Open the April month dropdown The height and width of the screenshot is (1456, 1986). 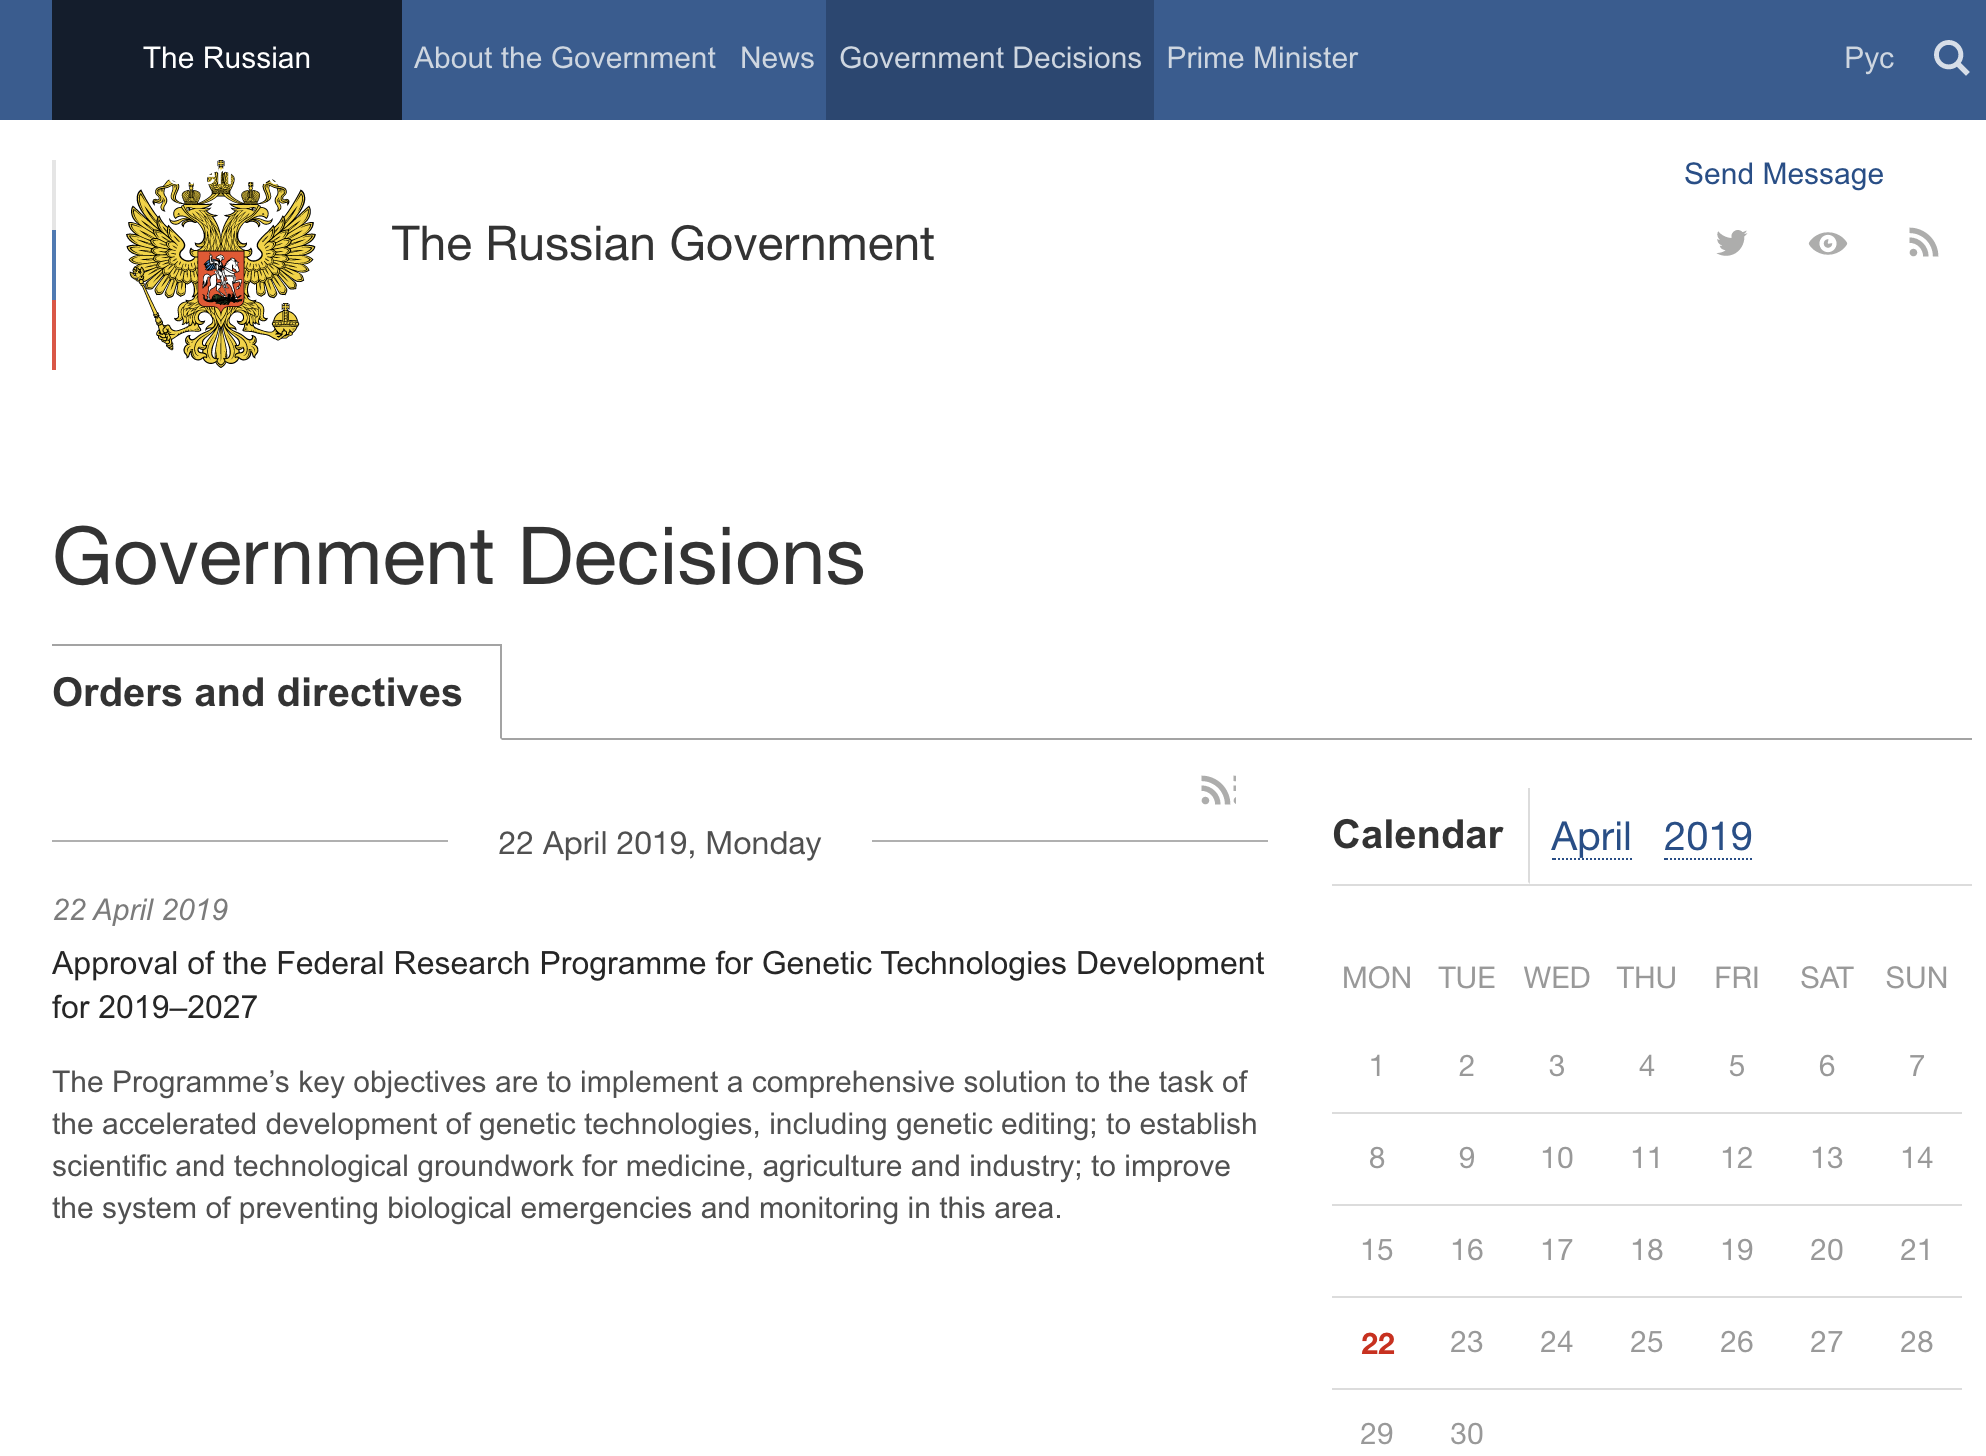click(x=1591, y=836)
